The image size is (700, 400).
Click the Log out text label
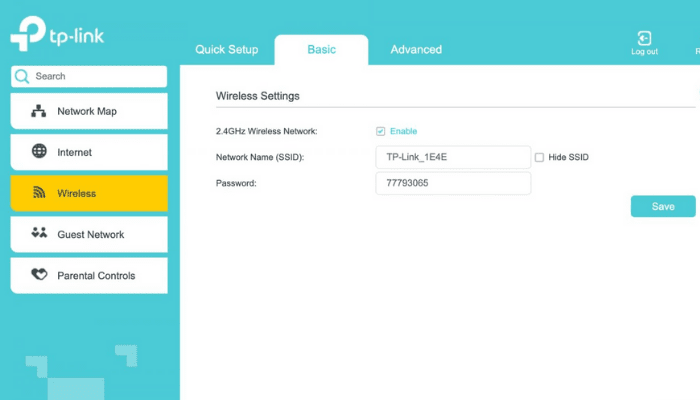[x=644, y=52]
